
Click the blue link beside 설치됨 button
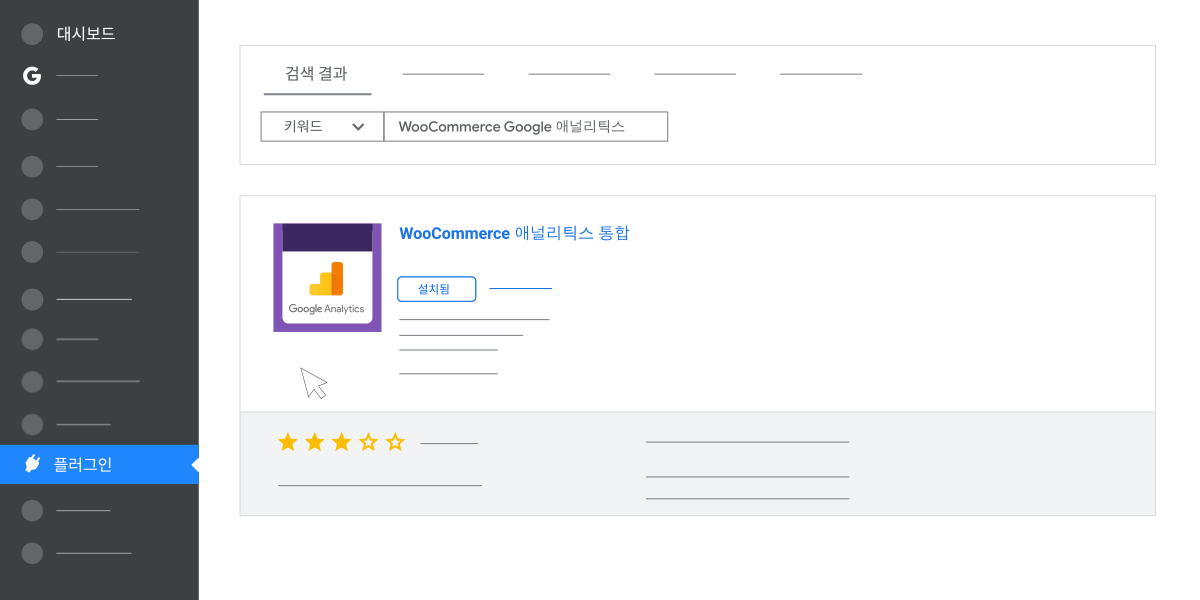pyautogui.click(x=521, y=289)
